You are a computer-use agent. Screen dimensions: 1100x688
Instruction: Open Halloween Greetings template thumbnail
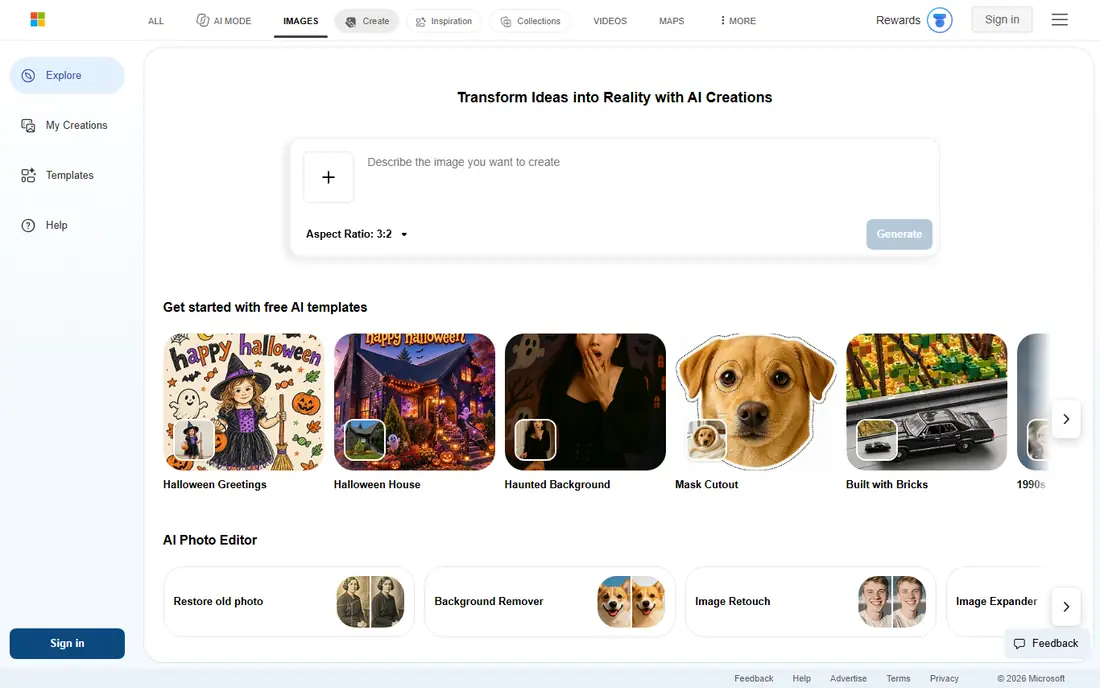244,402
